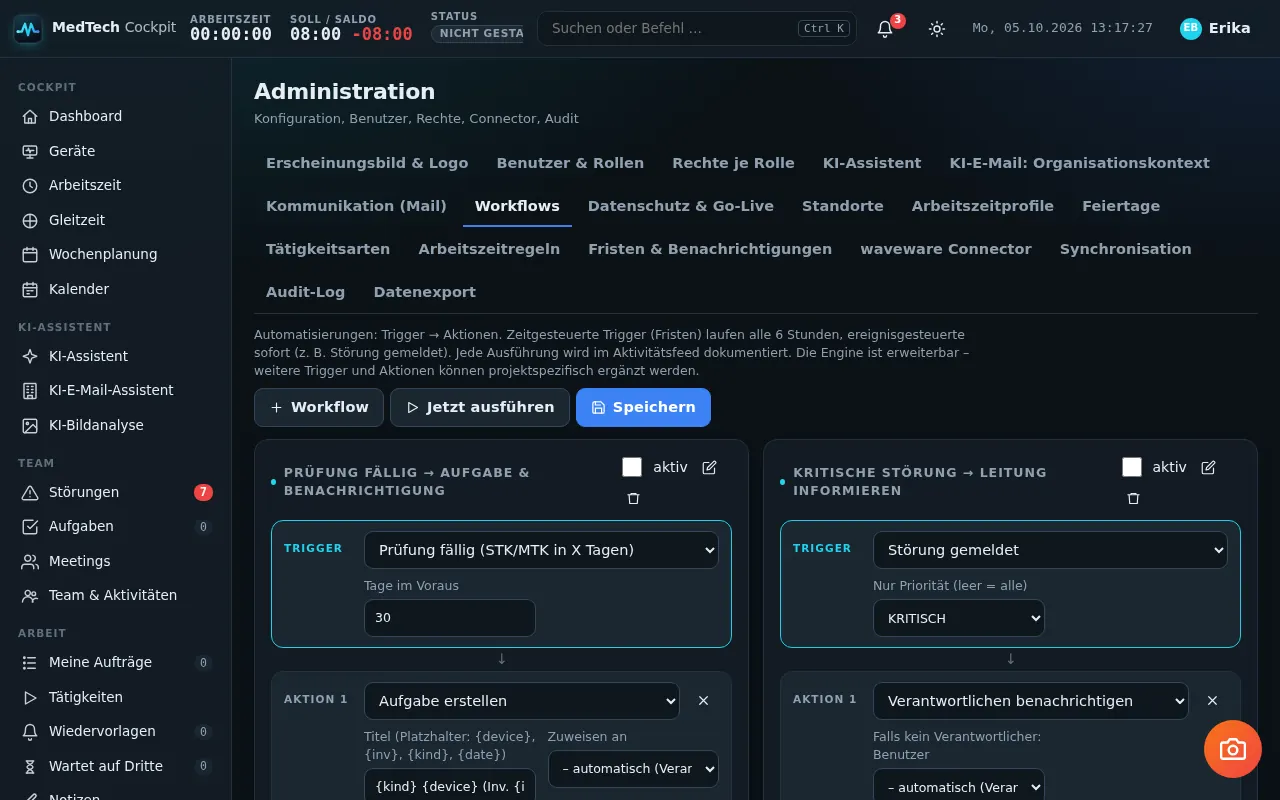Delete the Kritische Störung workflow
This screenshot has width=1280, height=800.
(1133, 498)
